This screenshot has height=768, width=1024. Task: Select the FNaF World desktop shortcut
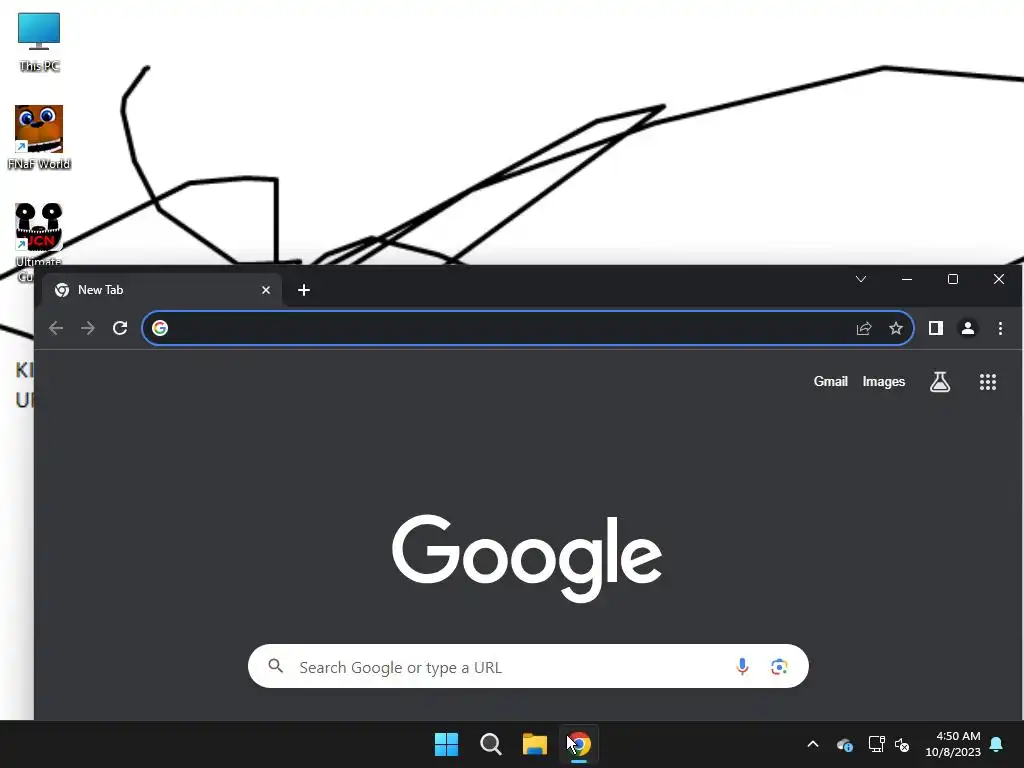pos(39,138)
